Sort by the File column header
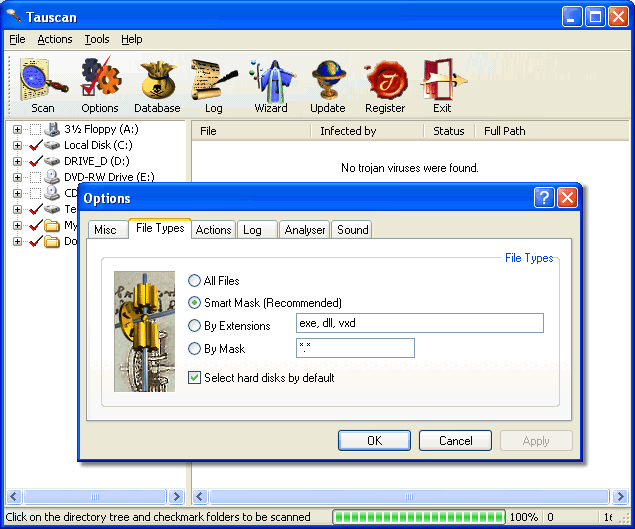The image size is (635, 529). click(251, 131)
